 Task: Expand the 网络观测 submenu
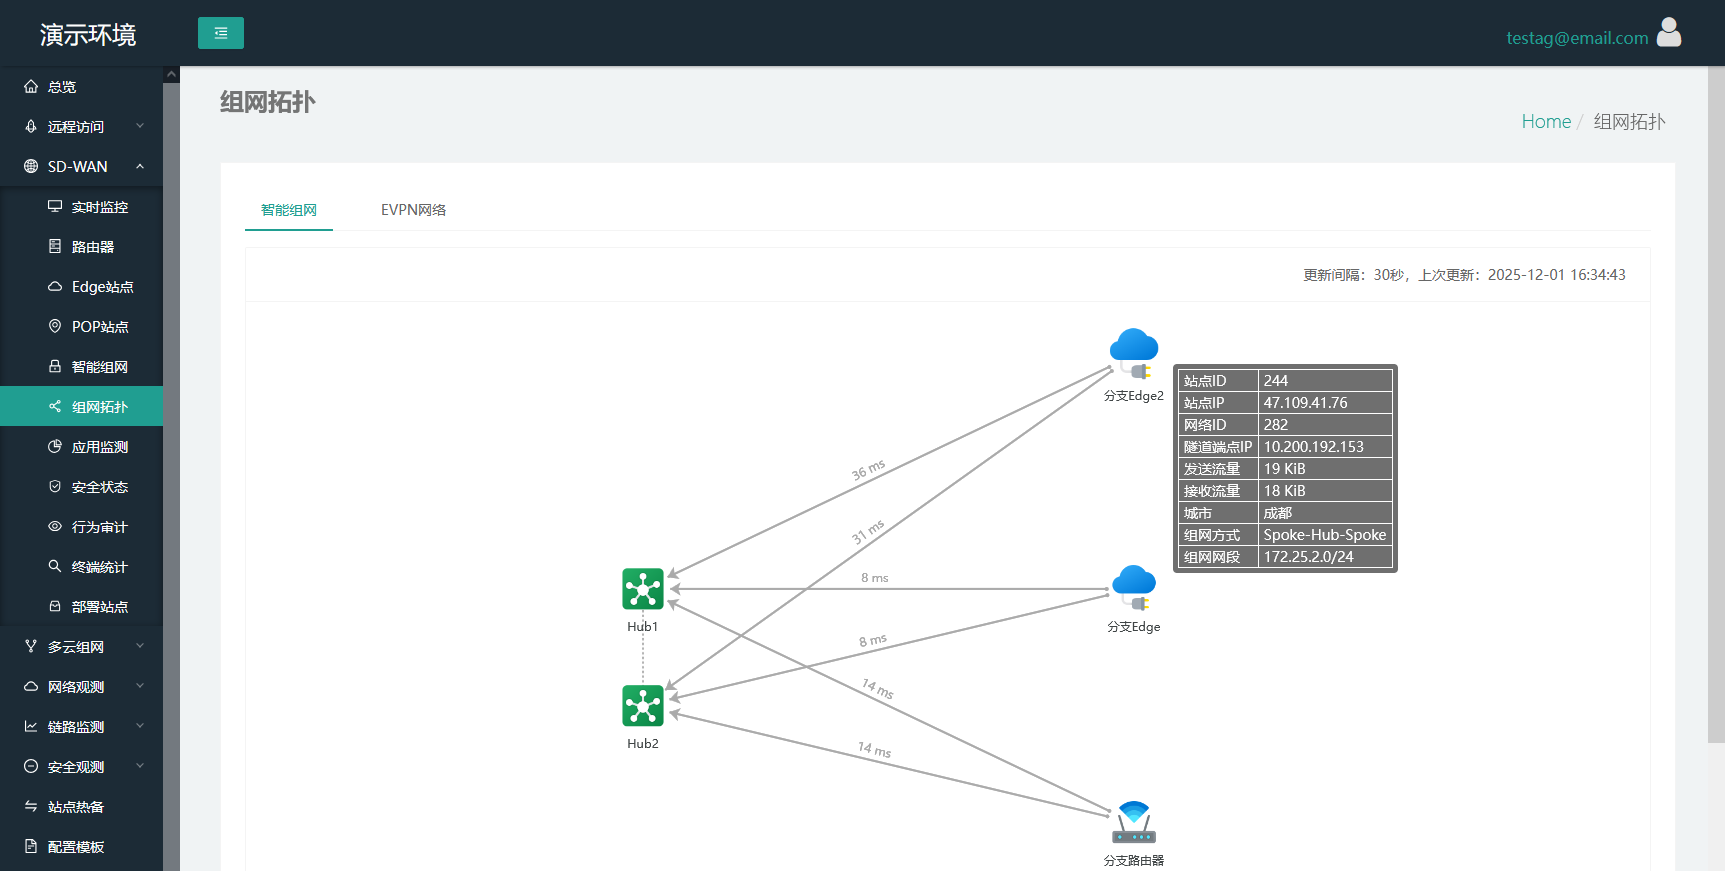coord(82,687)
